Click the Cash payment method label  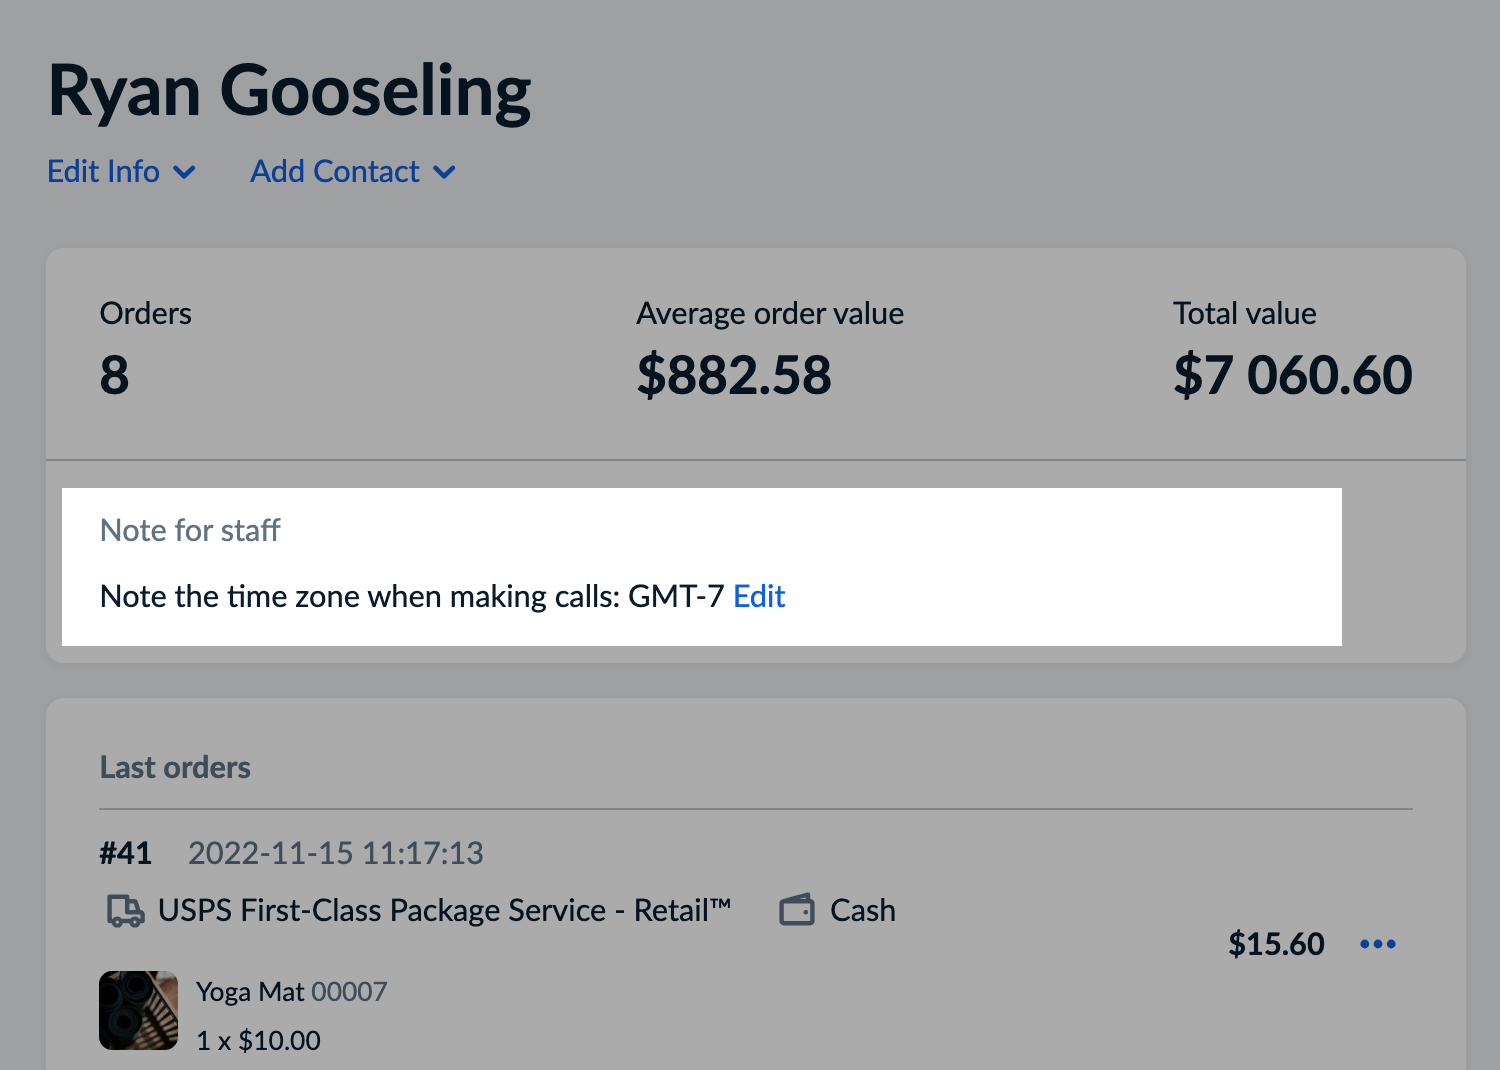(x=862, y=911)
